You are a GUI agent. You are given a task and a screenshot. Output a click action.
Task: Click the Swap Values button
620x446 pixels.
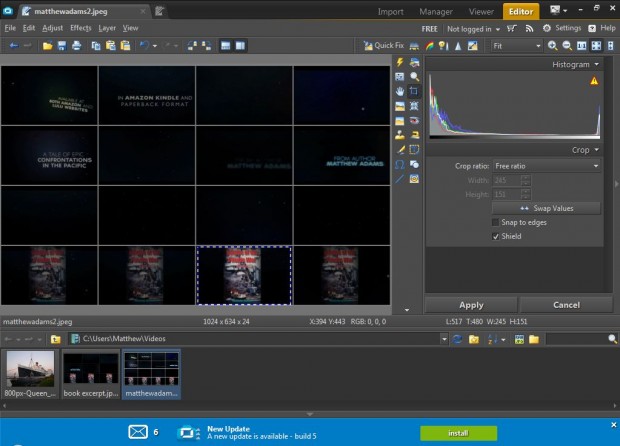click(546, 208)
